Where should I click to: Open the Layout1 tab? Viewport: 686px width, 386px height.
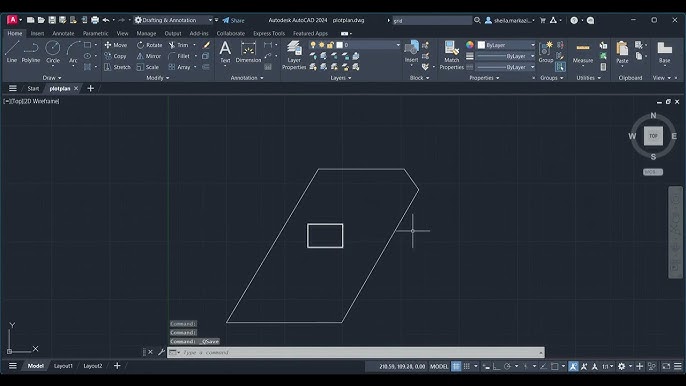click(63, 366)
